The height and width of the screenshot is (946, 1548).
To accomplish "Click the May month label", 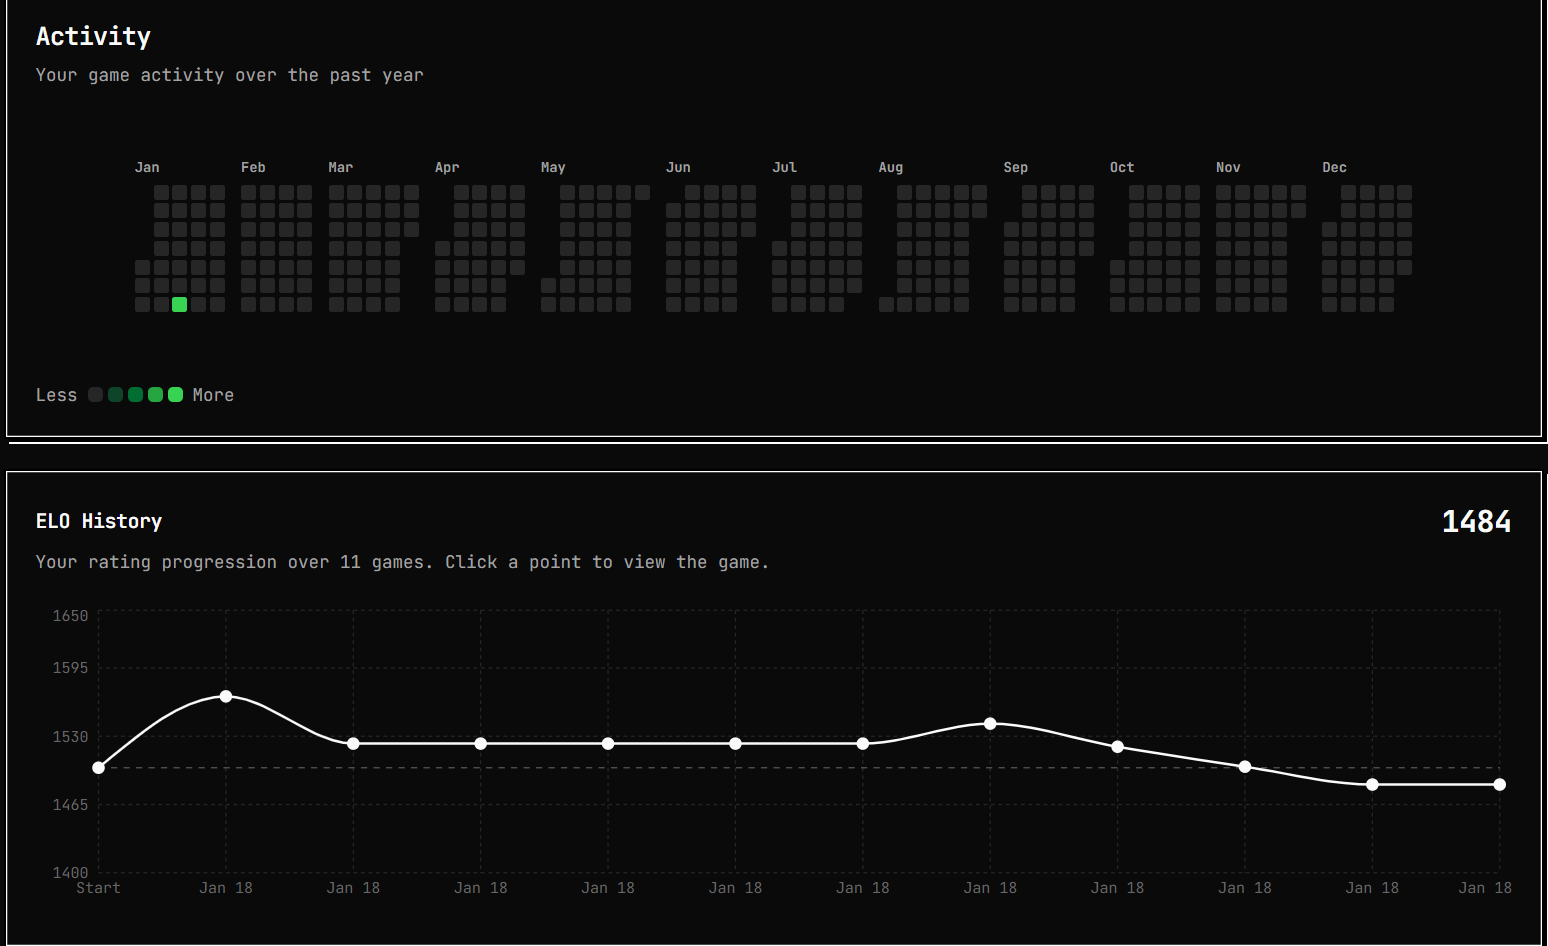I will coord(553,167).
